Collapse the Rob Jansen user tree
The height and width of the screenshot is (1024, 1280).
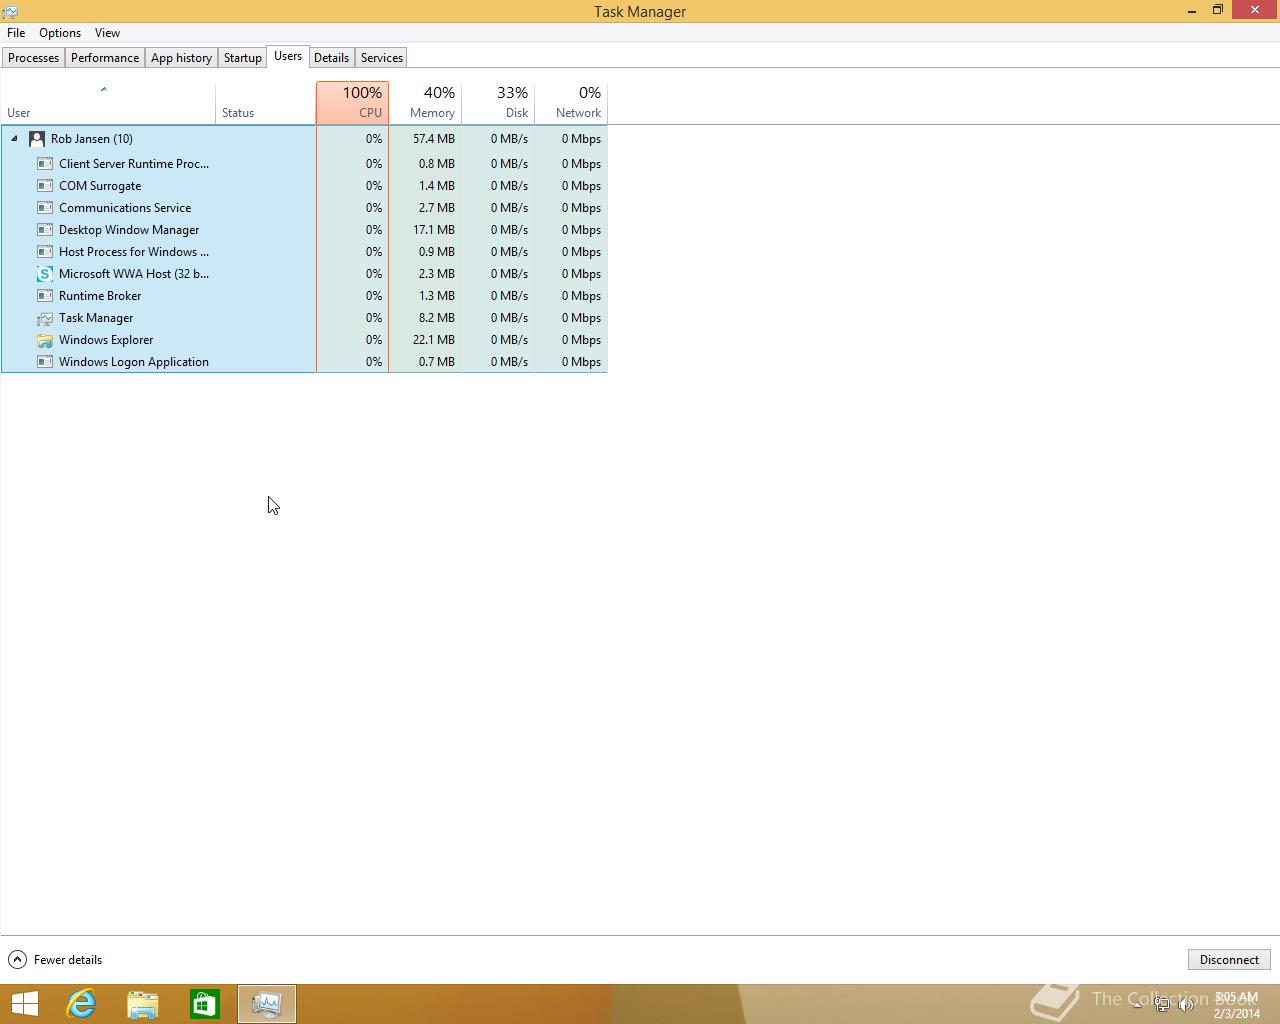coord(14,139)
